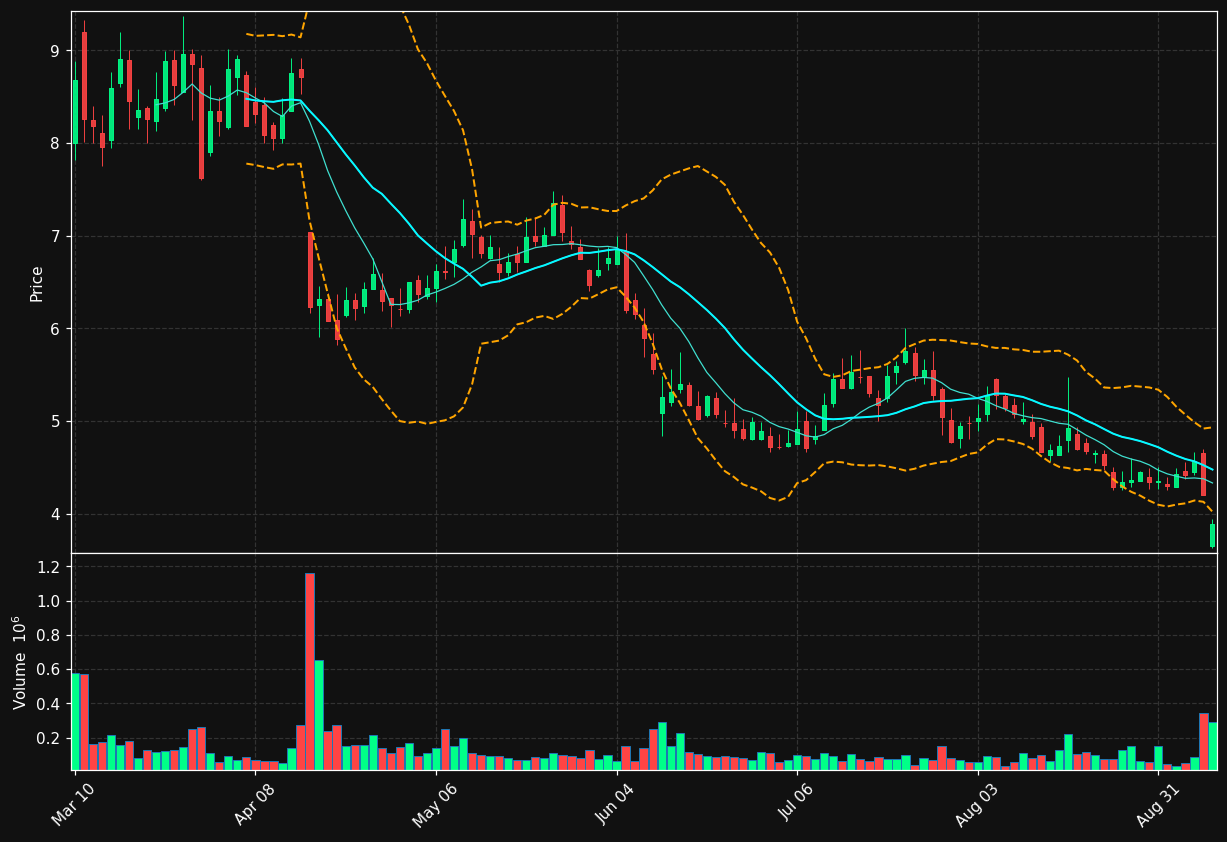Click the Aug 31 date label
The height and width of the screenshot is (842, 1227).
pos(1156,803)
